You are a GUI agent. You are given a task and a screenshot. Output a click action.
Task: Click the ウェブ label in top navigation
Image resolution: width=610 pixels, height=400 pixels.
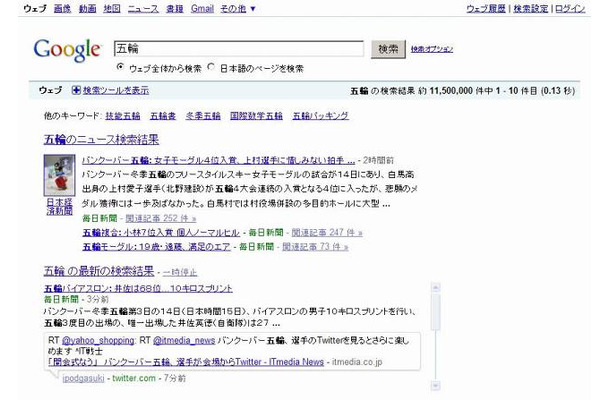coord(35,9)
